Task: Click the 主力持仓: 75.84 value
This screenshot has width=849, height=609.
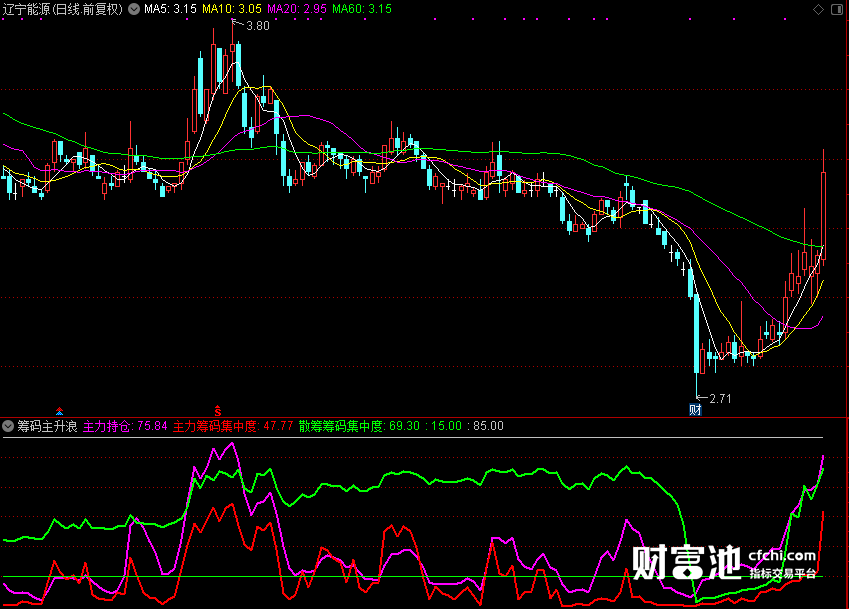Action: (x=125, y=427)
